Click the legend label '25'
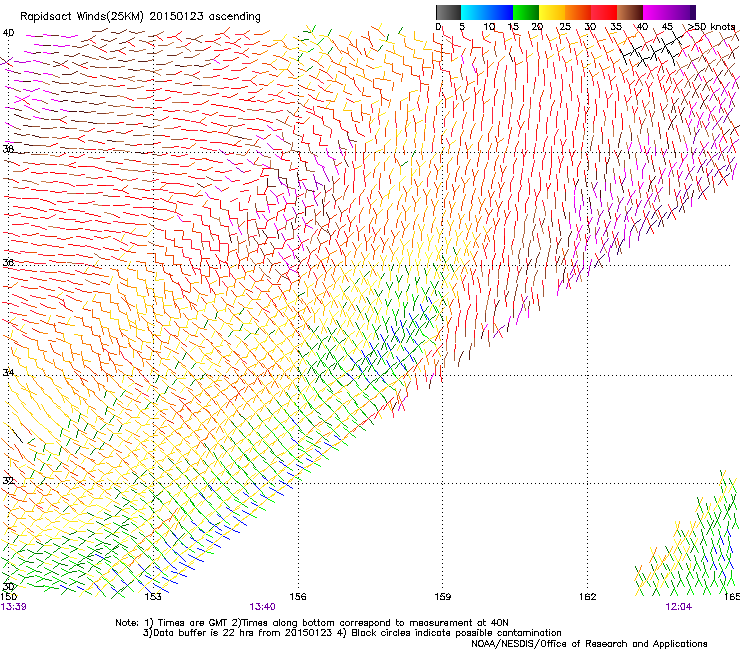Screen dimensions: 740x650 [x=564, y=27]
